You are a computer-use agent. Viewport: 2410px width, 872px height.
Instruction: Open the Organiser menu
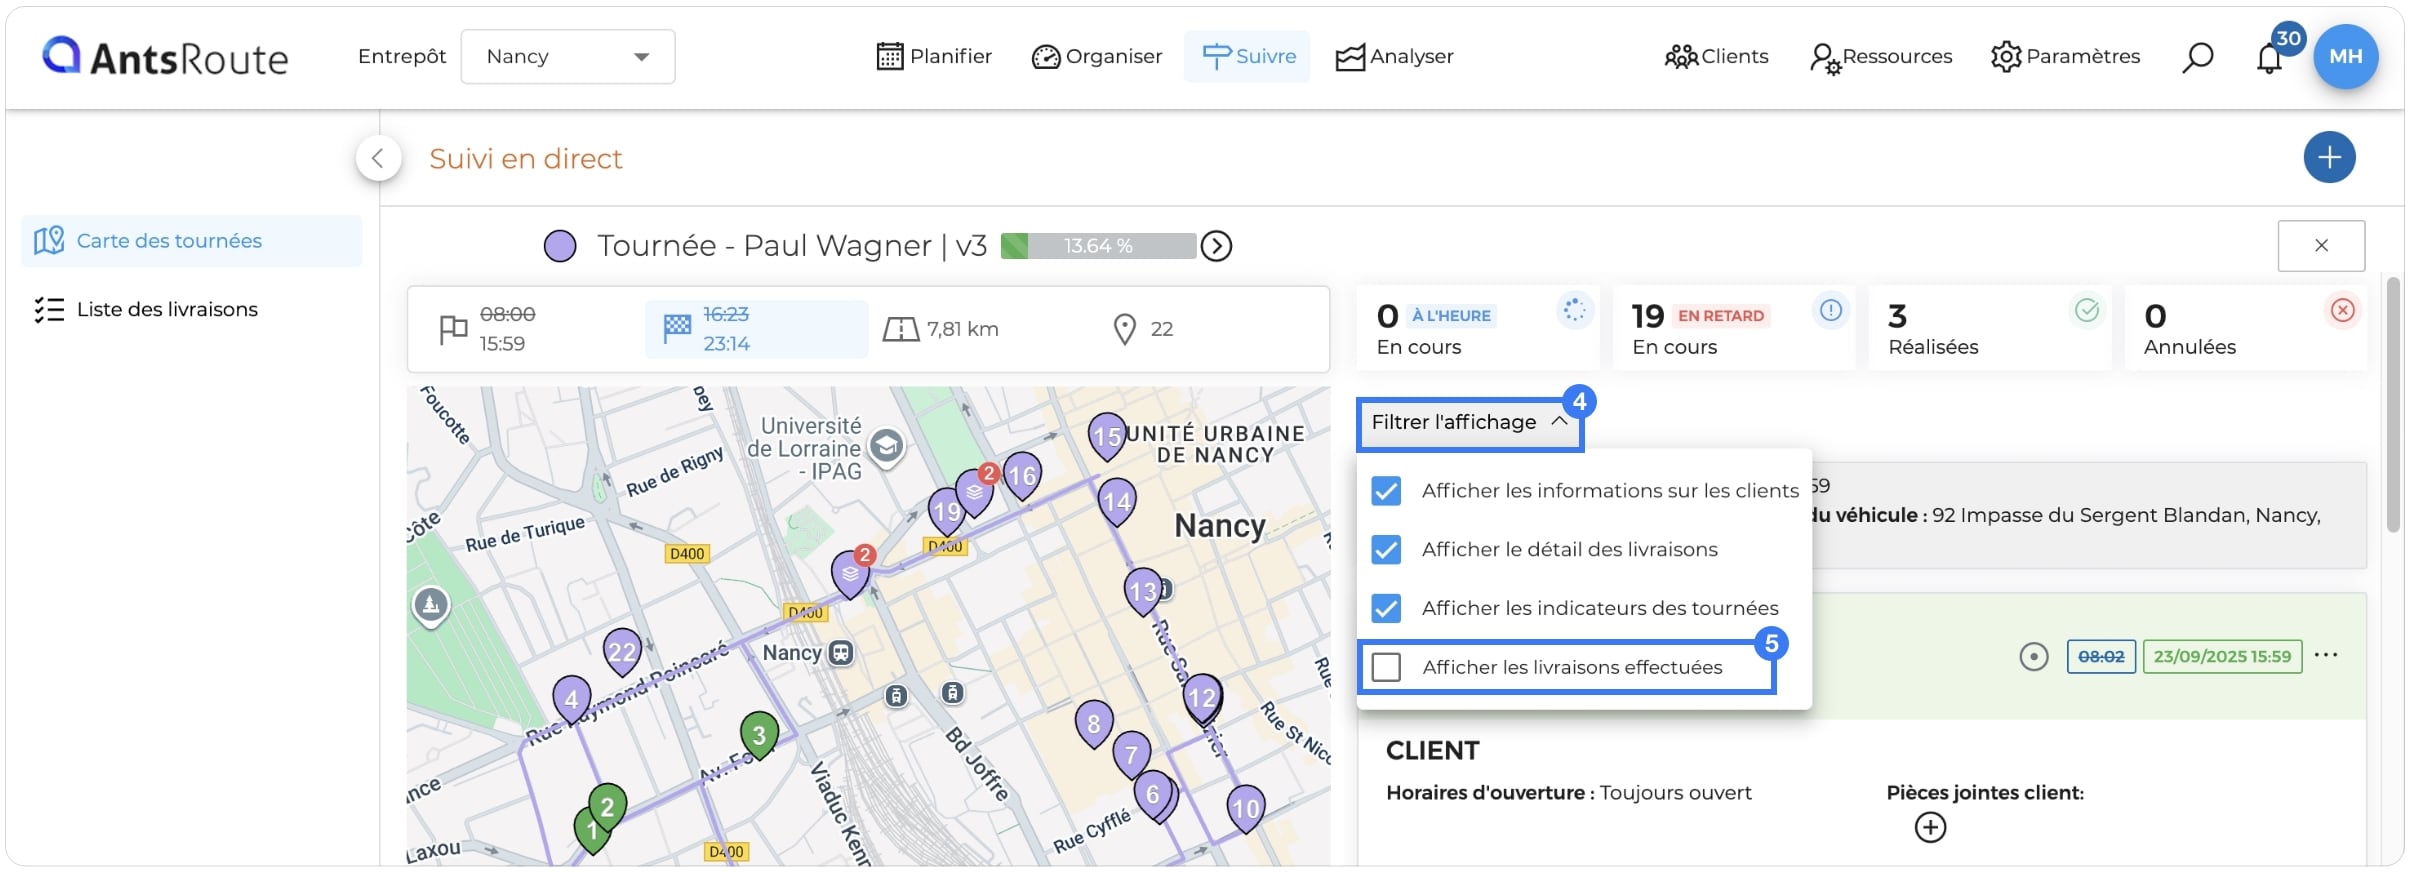[x=1097, y=57]
